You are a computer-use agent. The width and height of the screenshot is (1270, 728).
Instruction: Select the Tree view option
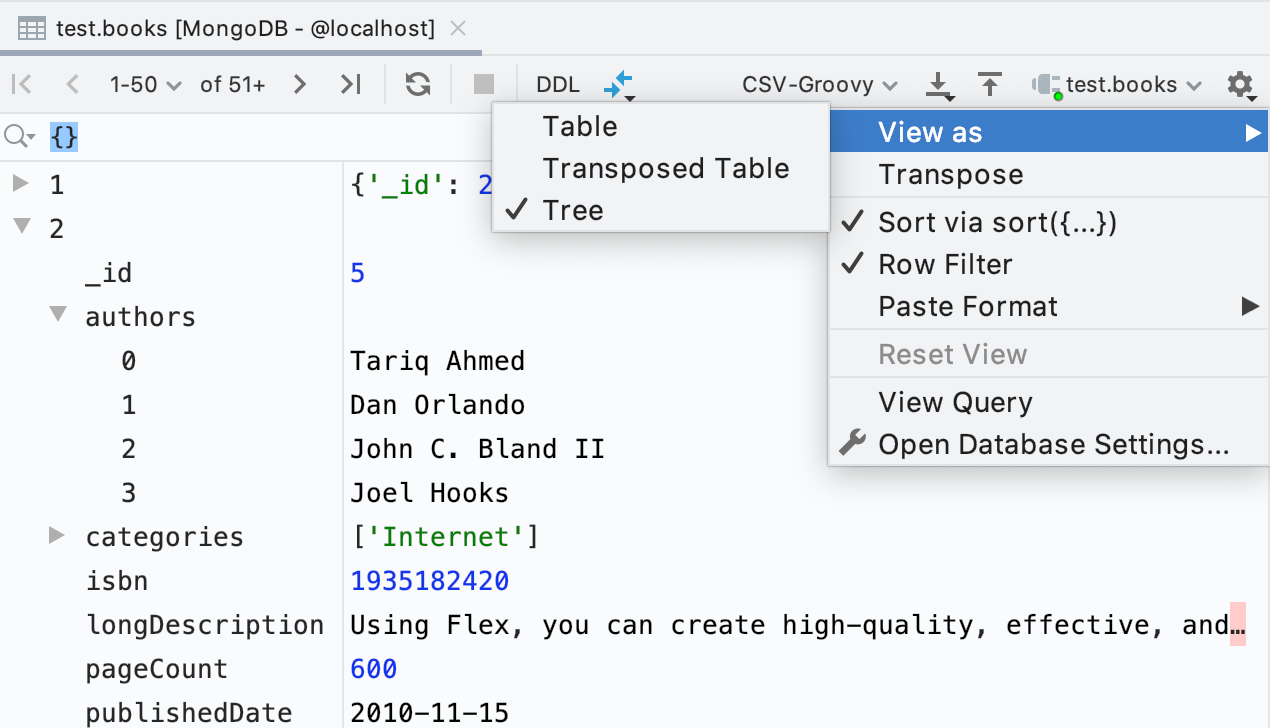point(573,211)
